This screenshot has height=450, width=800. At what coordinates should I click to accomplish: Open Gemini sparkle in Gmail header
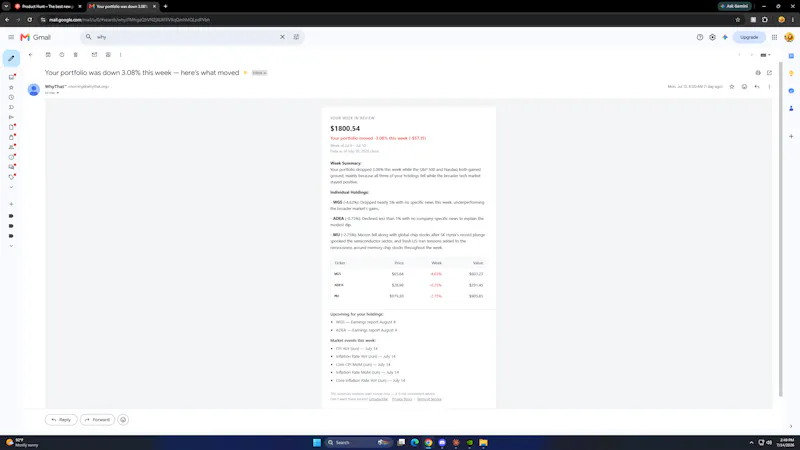coord(725,37)
